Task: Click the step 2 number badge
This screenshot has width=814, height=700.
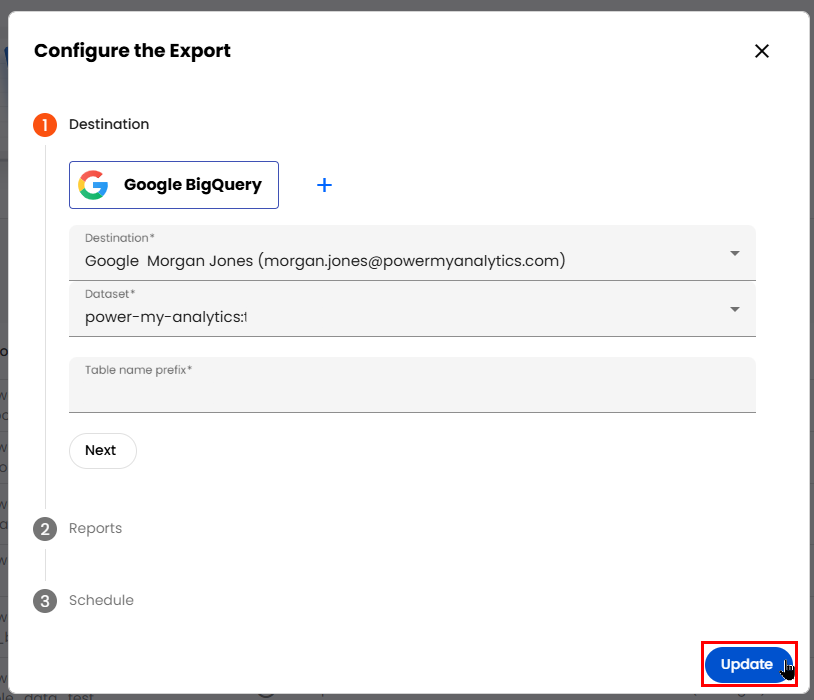Action: coord(45,529)
